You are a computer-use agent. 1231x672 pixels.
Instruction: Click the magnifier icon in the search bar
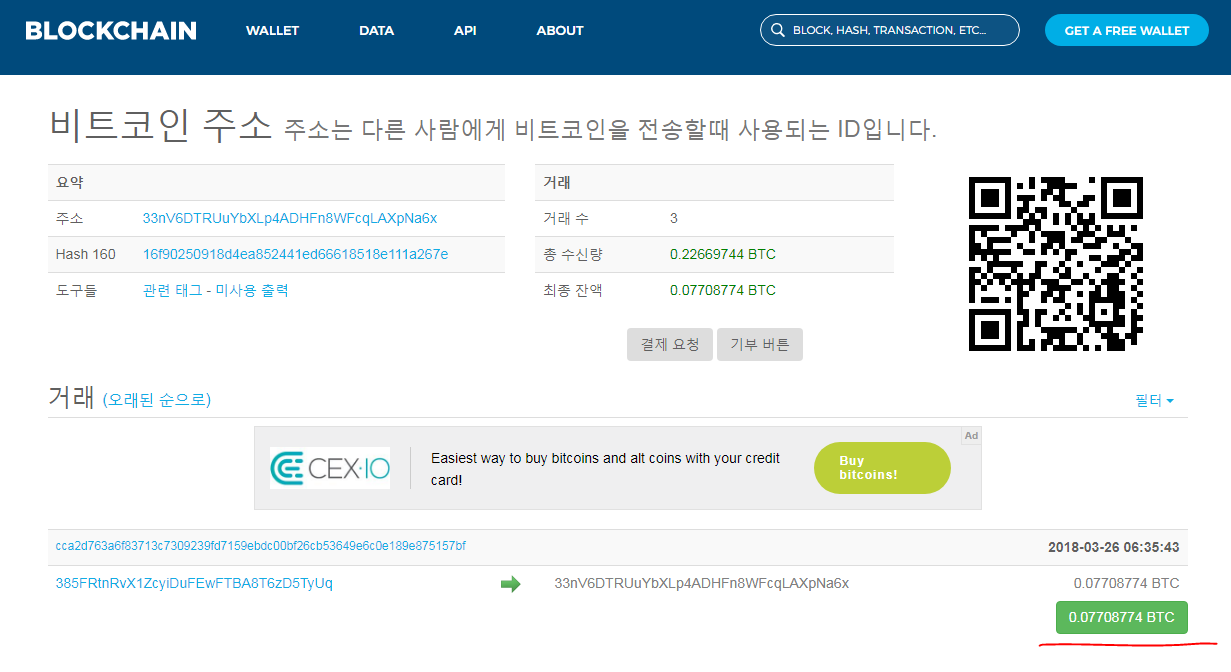[778, 30]
